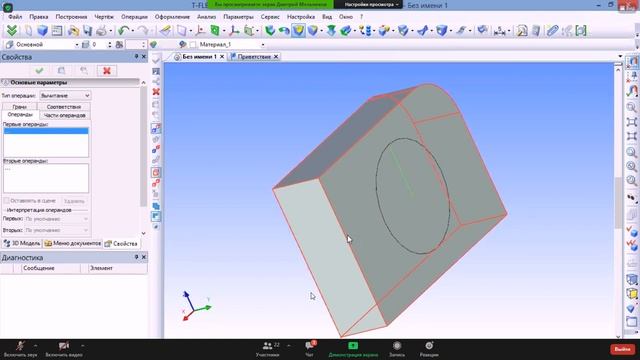Viewport: 640px width, 360px height.
Task: Confirm operation with green checkmark in Свойства
Action: [x=40, y=71]
